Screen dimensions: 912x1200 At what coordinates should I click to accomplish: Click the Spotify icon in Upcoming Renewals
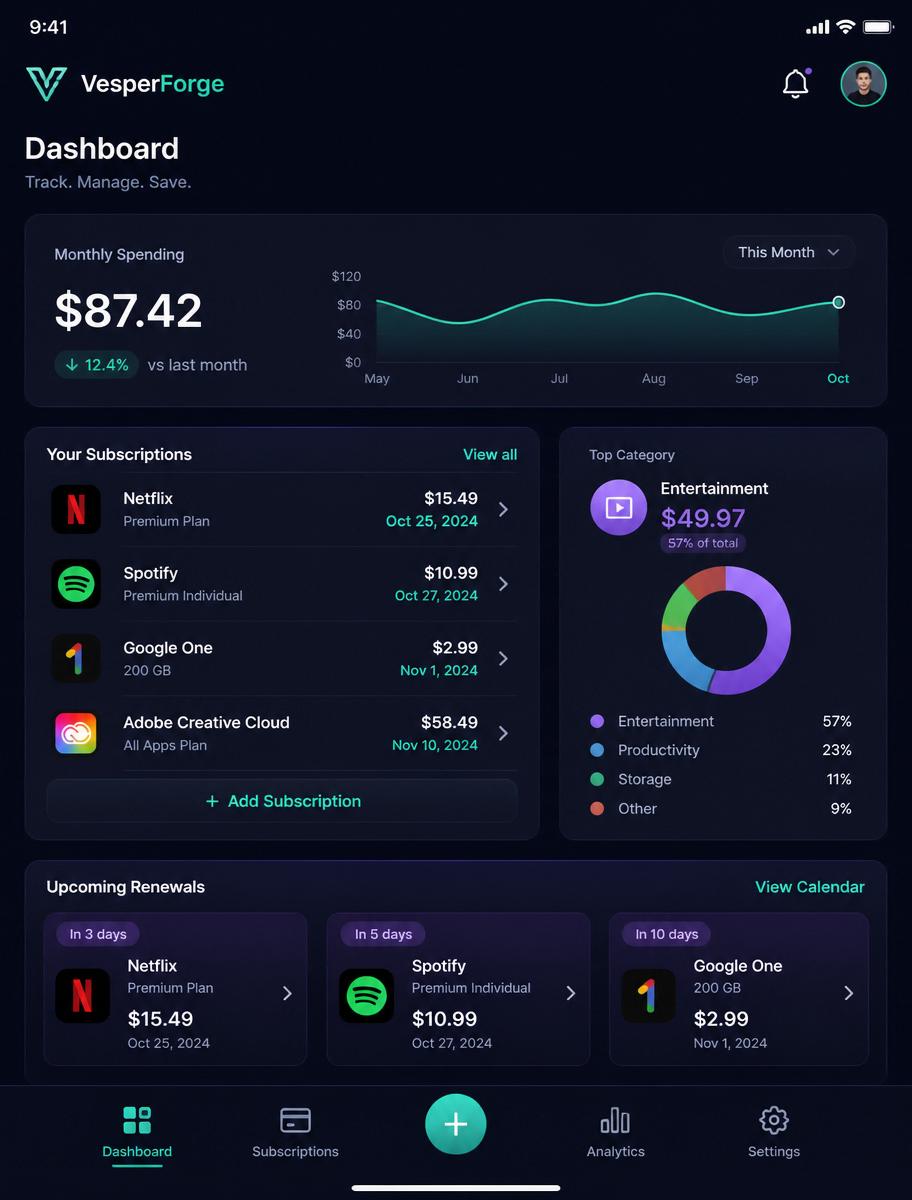(x=367, y=994)
